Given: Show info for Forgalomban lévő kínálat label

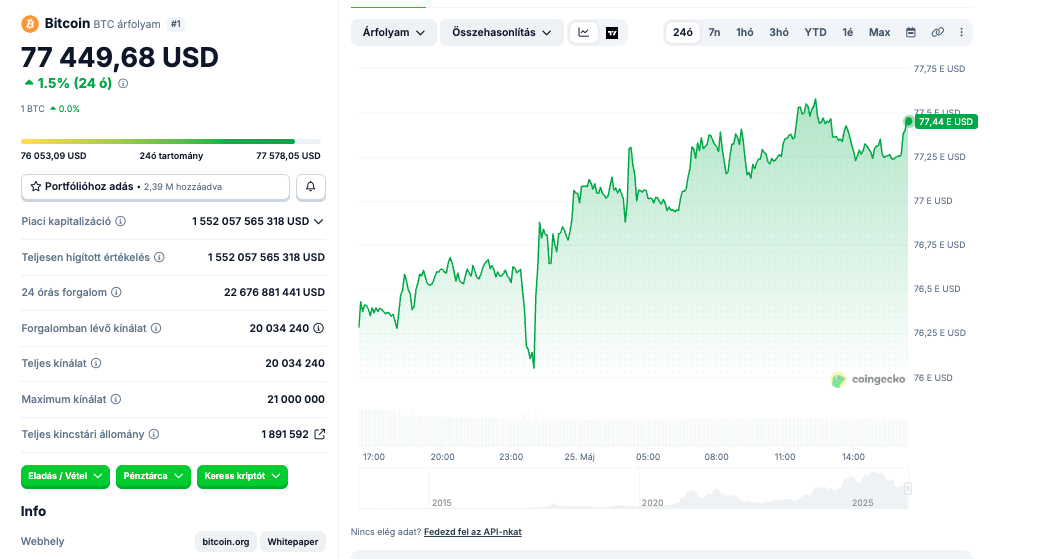Looking at the screenshot, I should coord(156,328).
